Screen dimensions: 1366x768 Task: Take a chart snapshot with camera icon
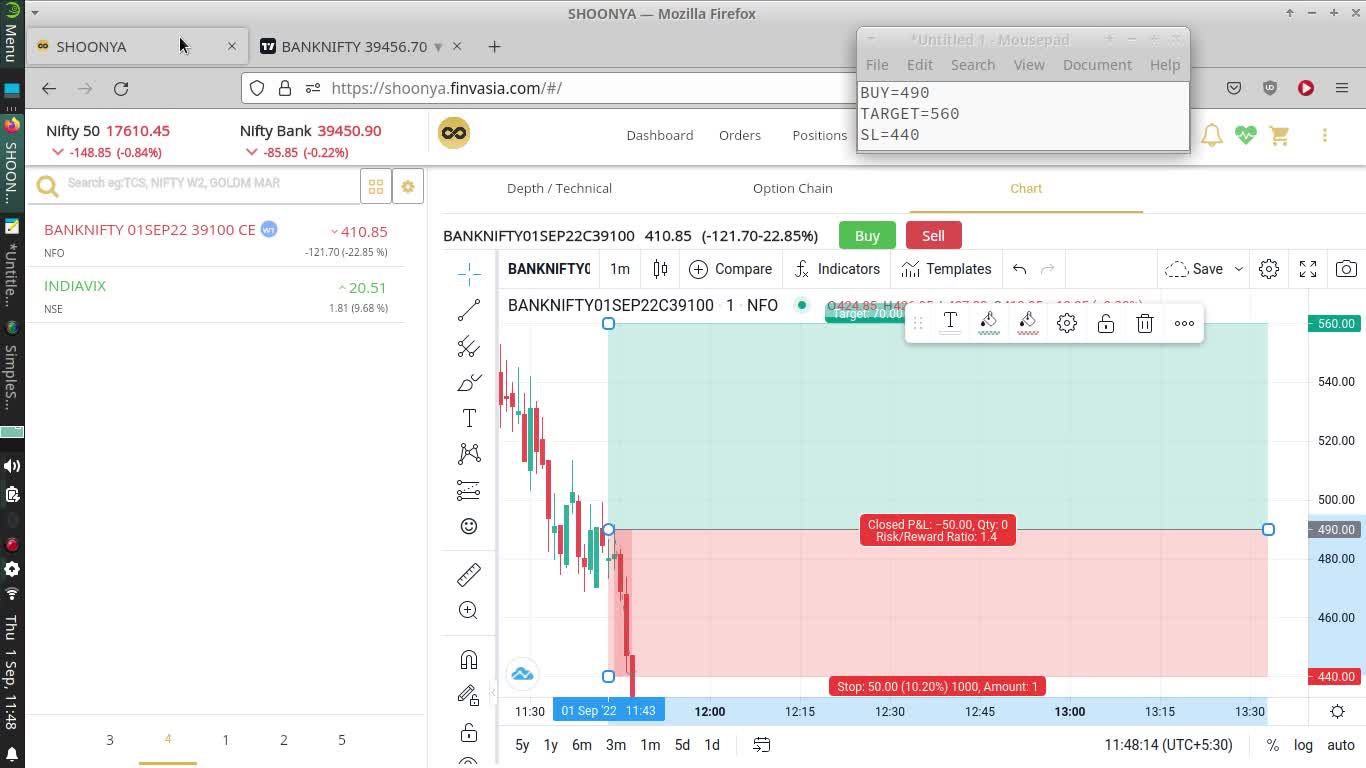click(x=1347, y=269)
